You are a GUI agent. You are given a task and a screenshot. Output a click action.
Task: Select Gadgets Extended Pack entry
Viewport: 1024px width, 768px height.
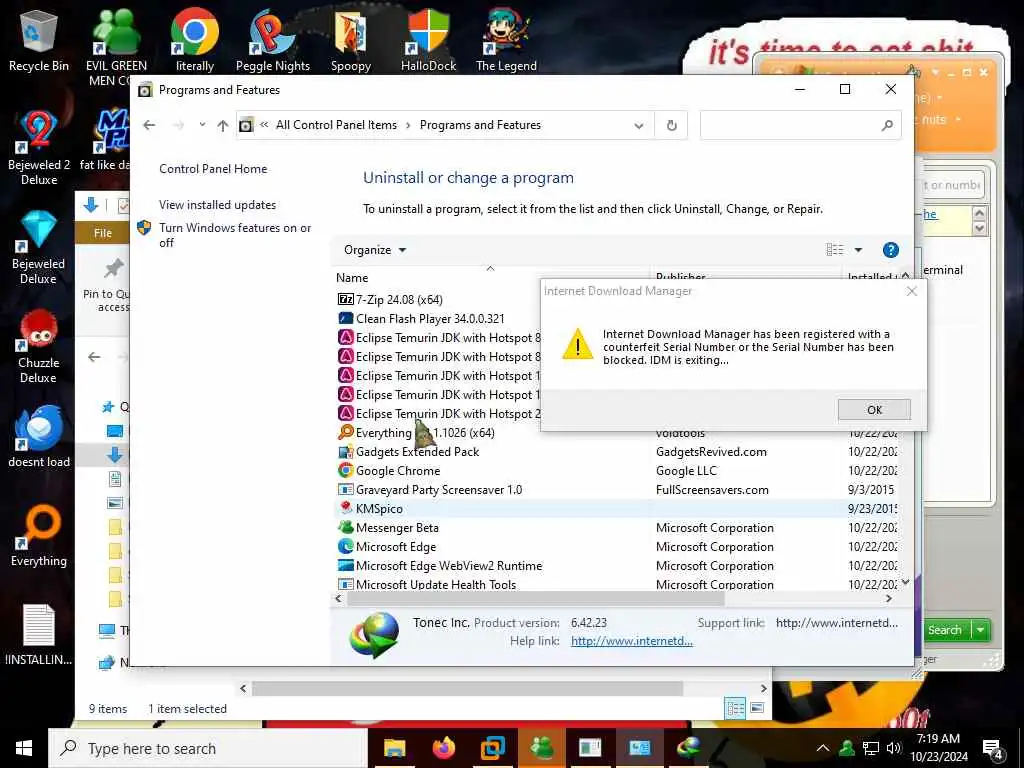[x=417, y=451]
